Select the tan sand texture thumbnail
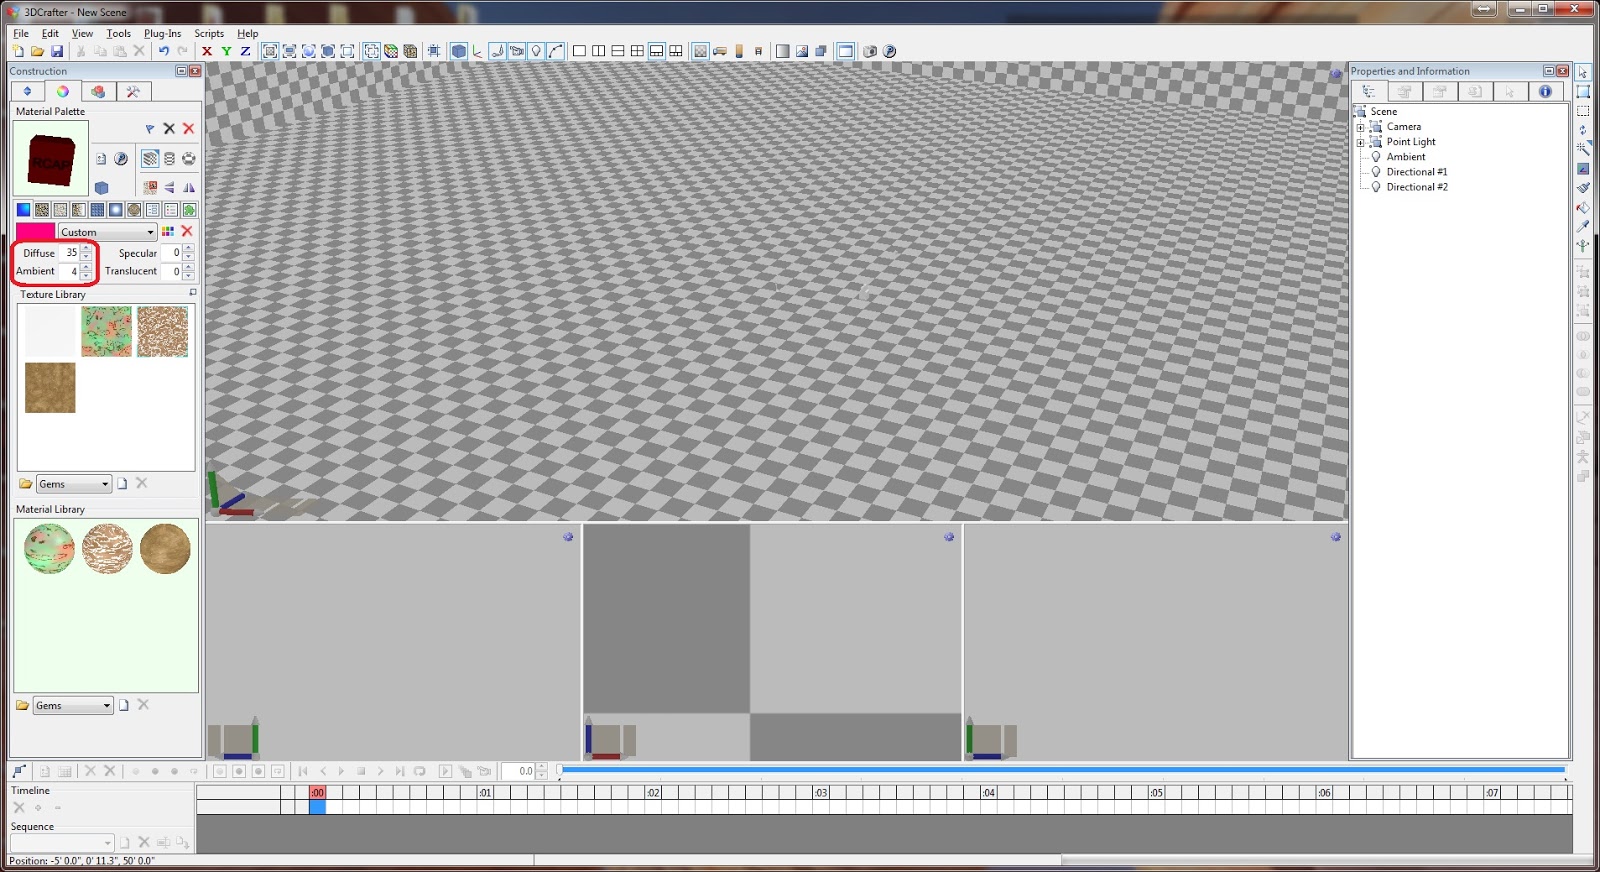1600x872 pixels. tap(50, 388)
